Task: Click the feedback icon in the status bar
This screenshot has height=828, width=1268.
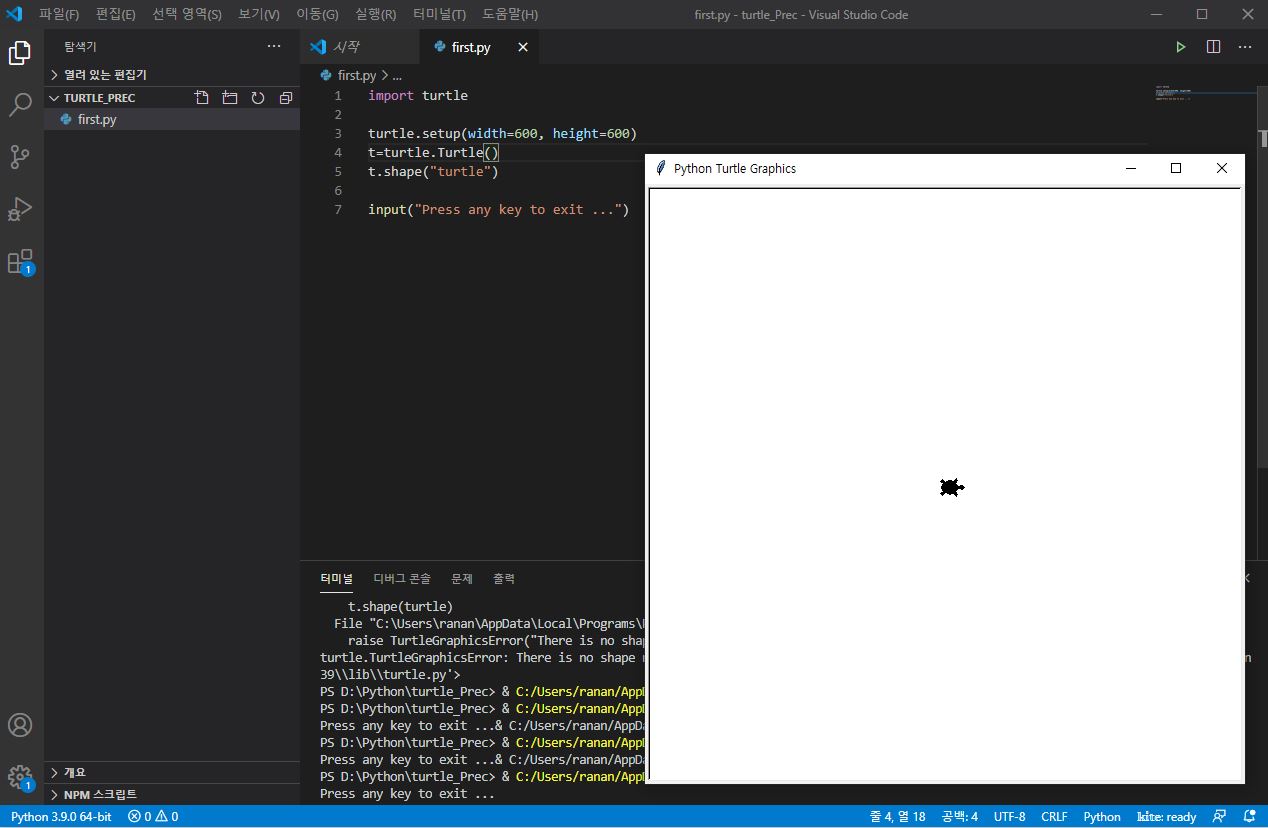Action: click(1219, 816)
